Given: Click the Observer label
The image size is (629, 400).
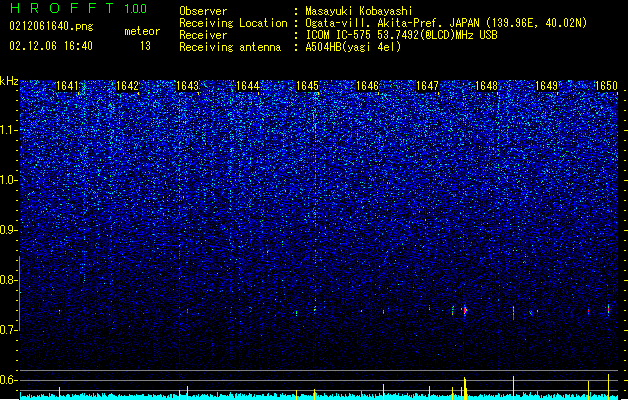Looking at the screenshot, I should pyautogui.click(x=203, y=11).
